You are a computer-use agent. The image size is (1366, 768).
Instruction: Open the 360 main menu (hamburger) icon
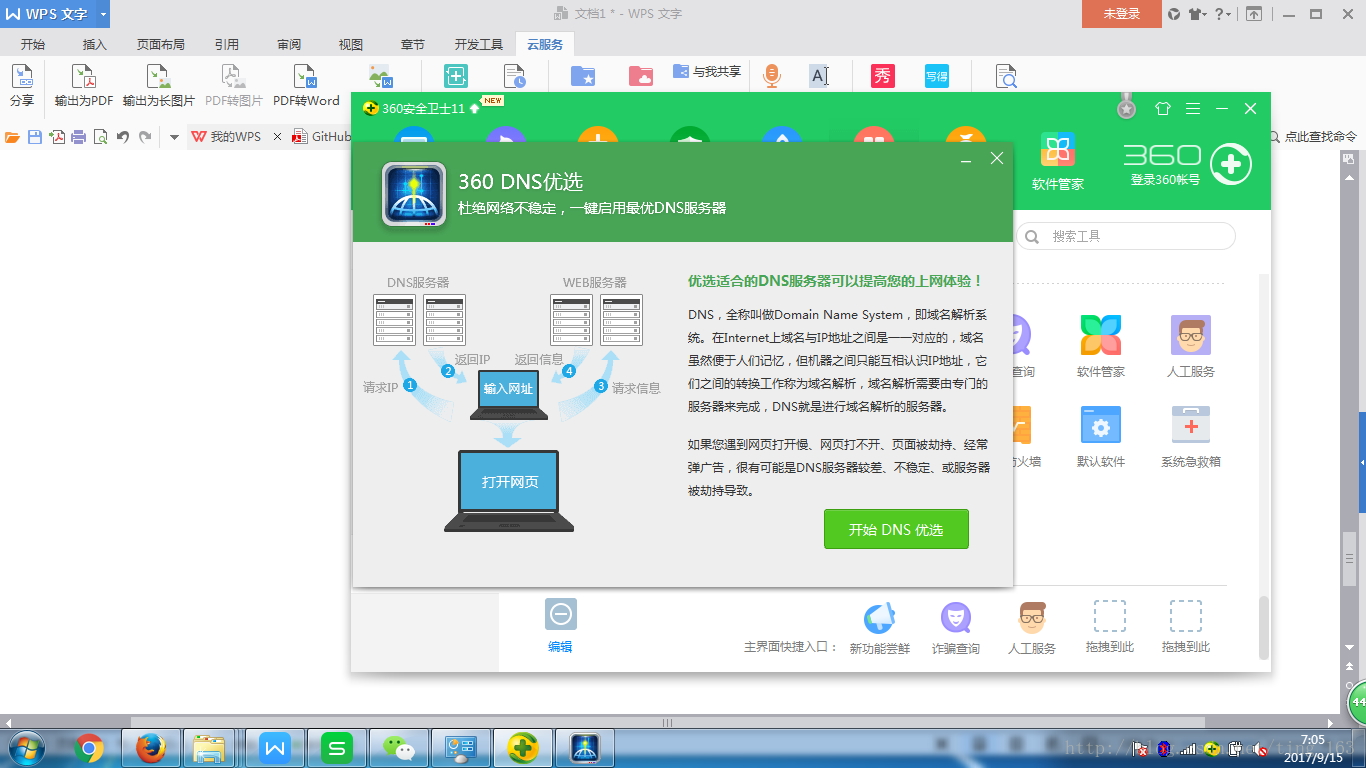click(x=1192, y=108)
